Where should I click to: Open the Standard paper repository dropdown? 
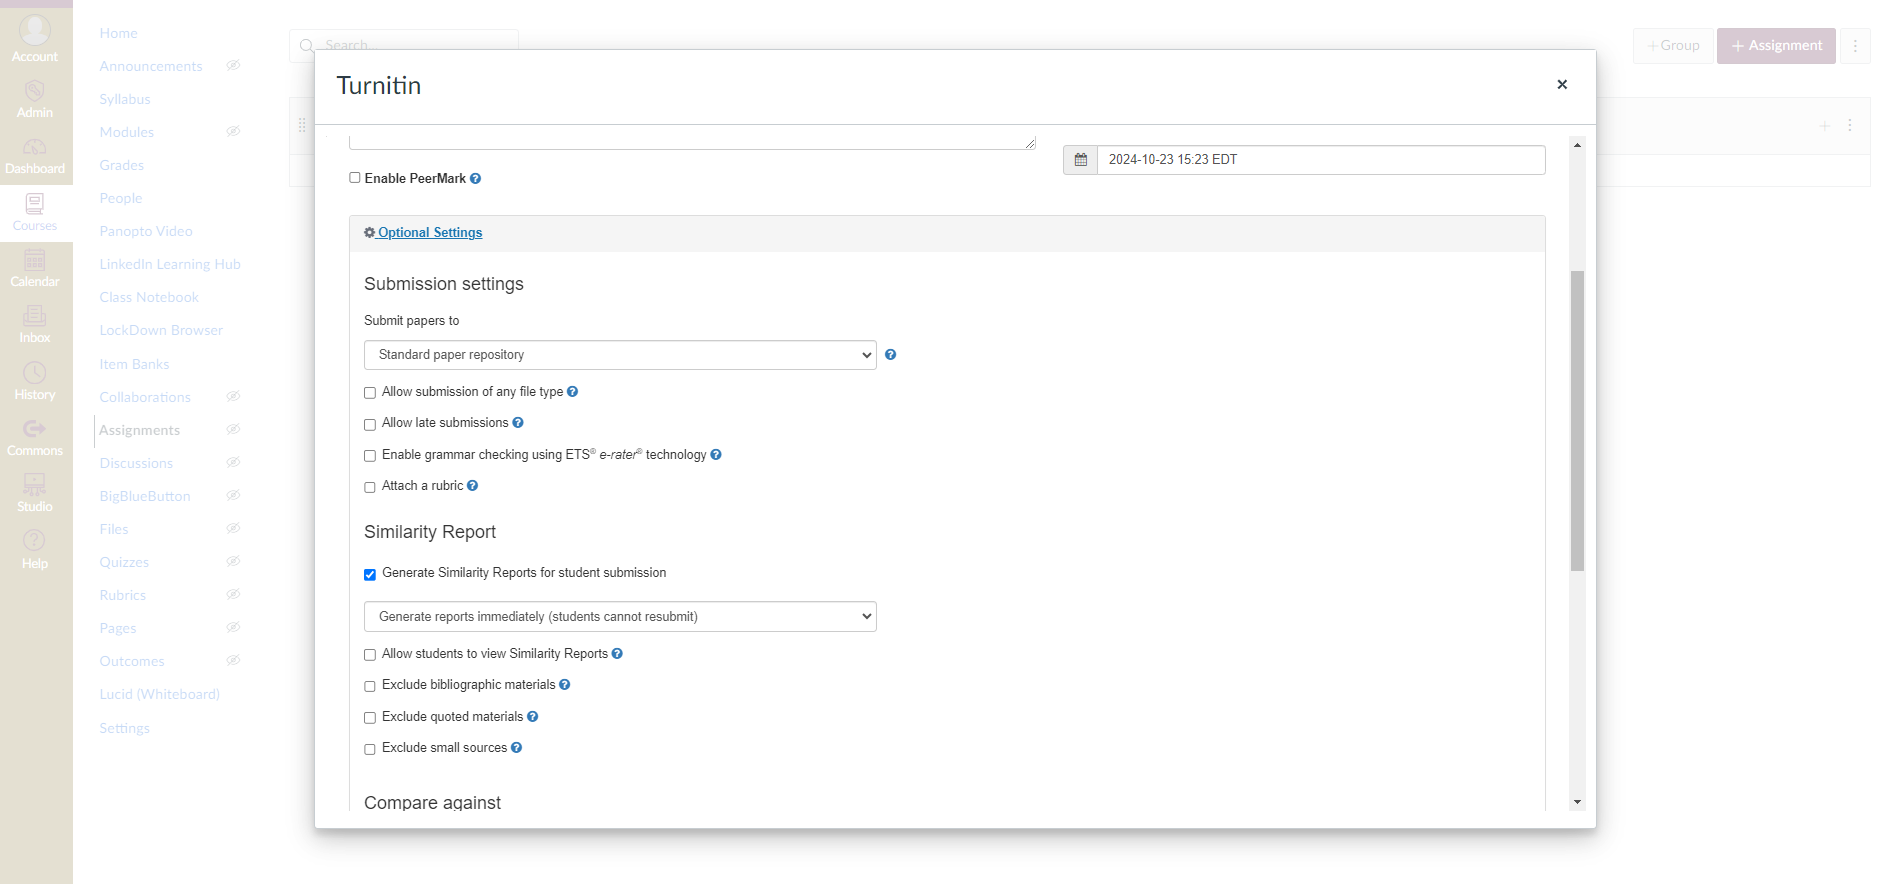coord(620,355)
